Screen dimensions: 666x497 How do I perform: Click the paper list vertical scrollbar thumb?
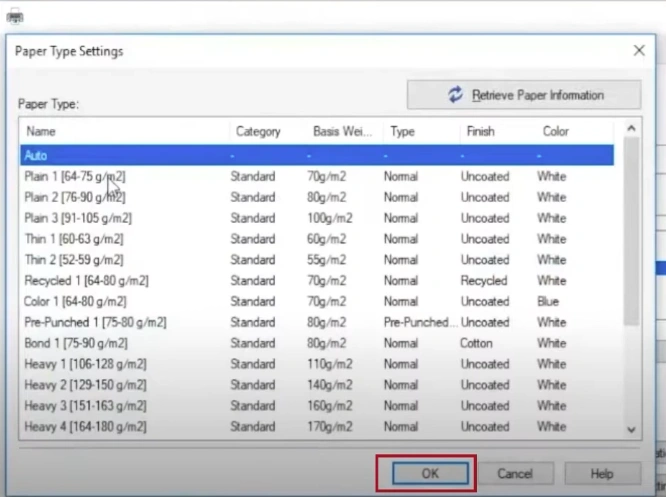coord(632,232)
